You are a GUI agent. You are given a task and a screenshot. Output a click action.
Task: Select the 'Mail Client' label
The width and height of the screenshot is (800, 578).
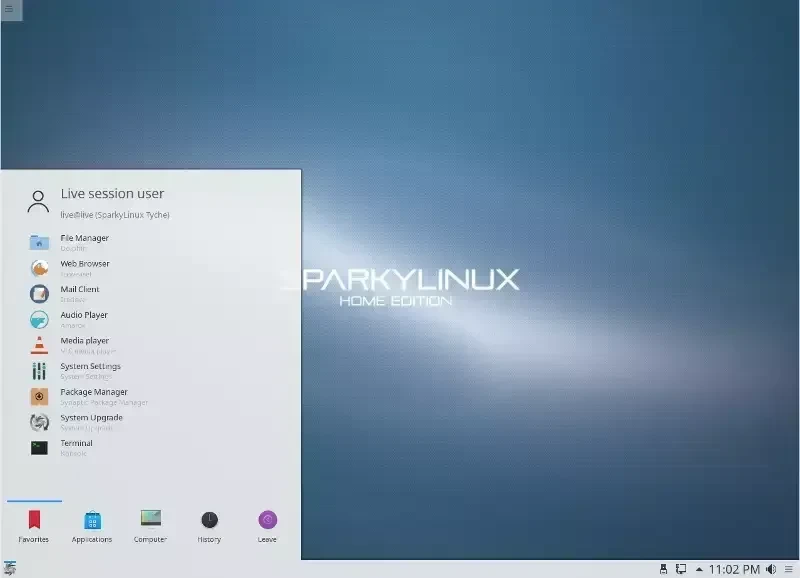(x=80, y=289)
